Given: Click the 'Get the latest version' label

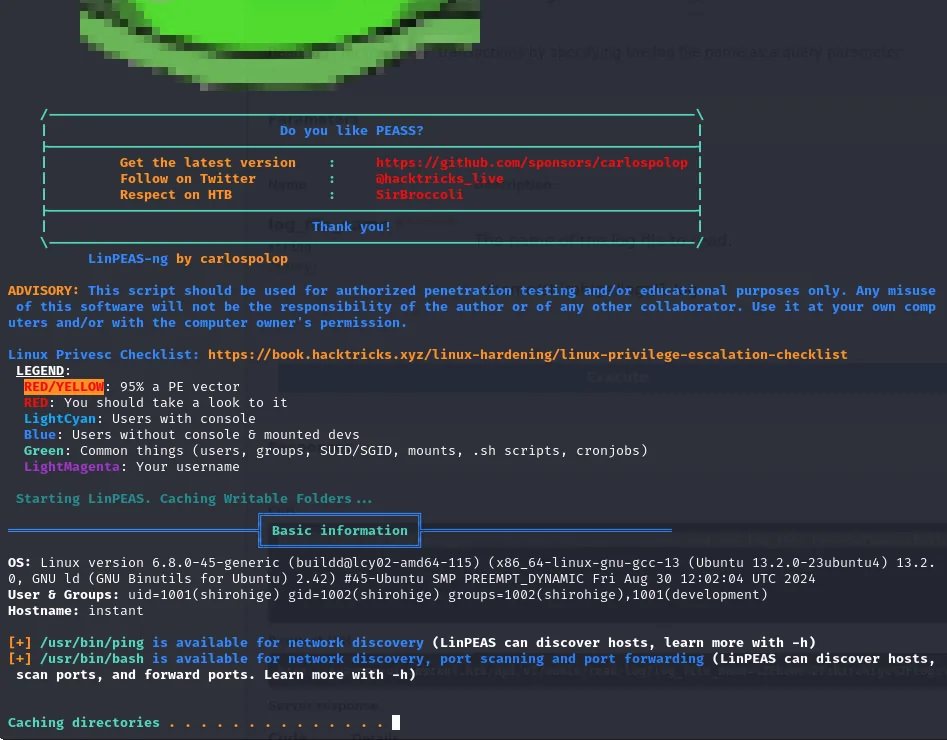Looking at the screenshot, I should tap(208, 162).
